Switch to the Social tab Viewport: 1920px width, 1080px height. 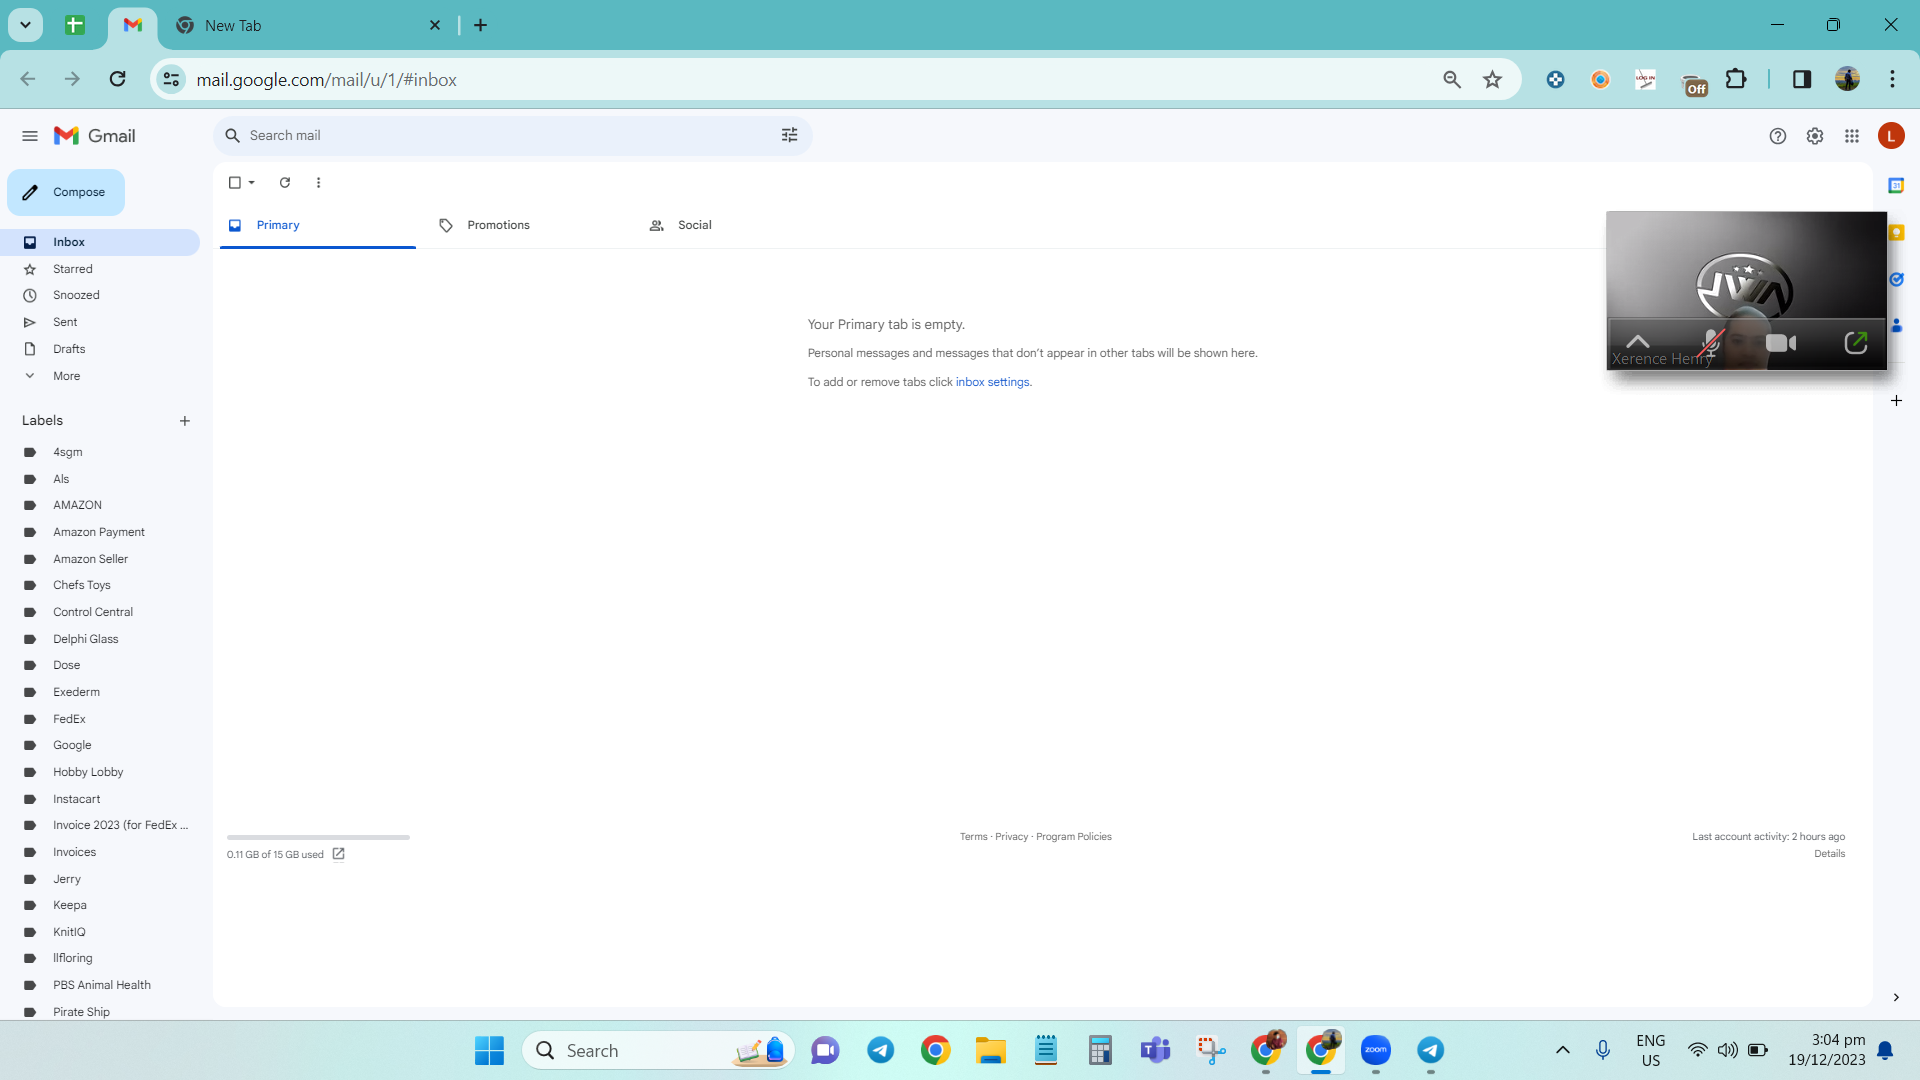point(737,226)
